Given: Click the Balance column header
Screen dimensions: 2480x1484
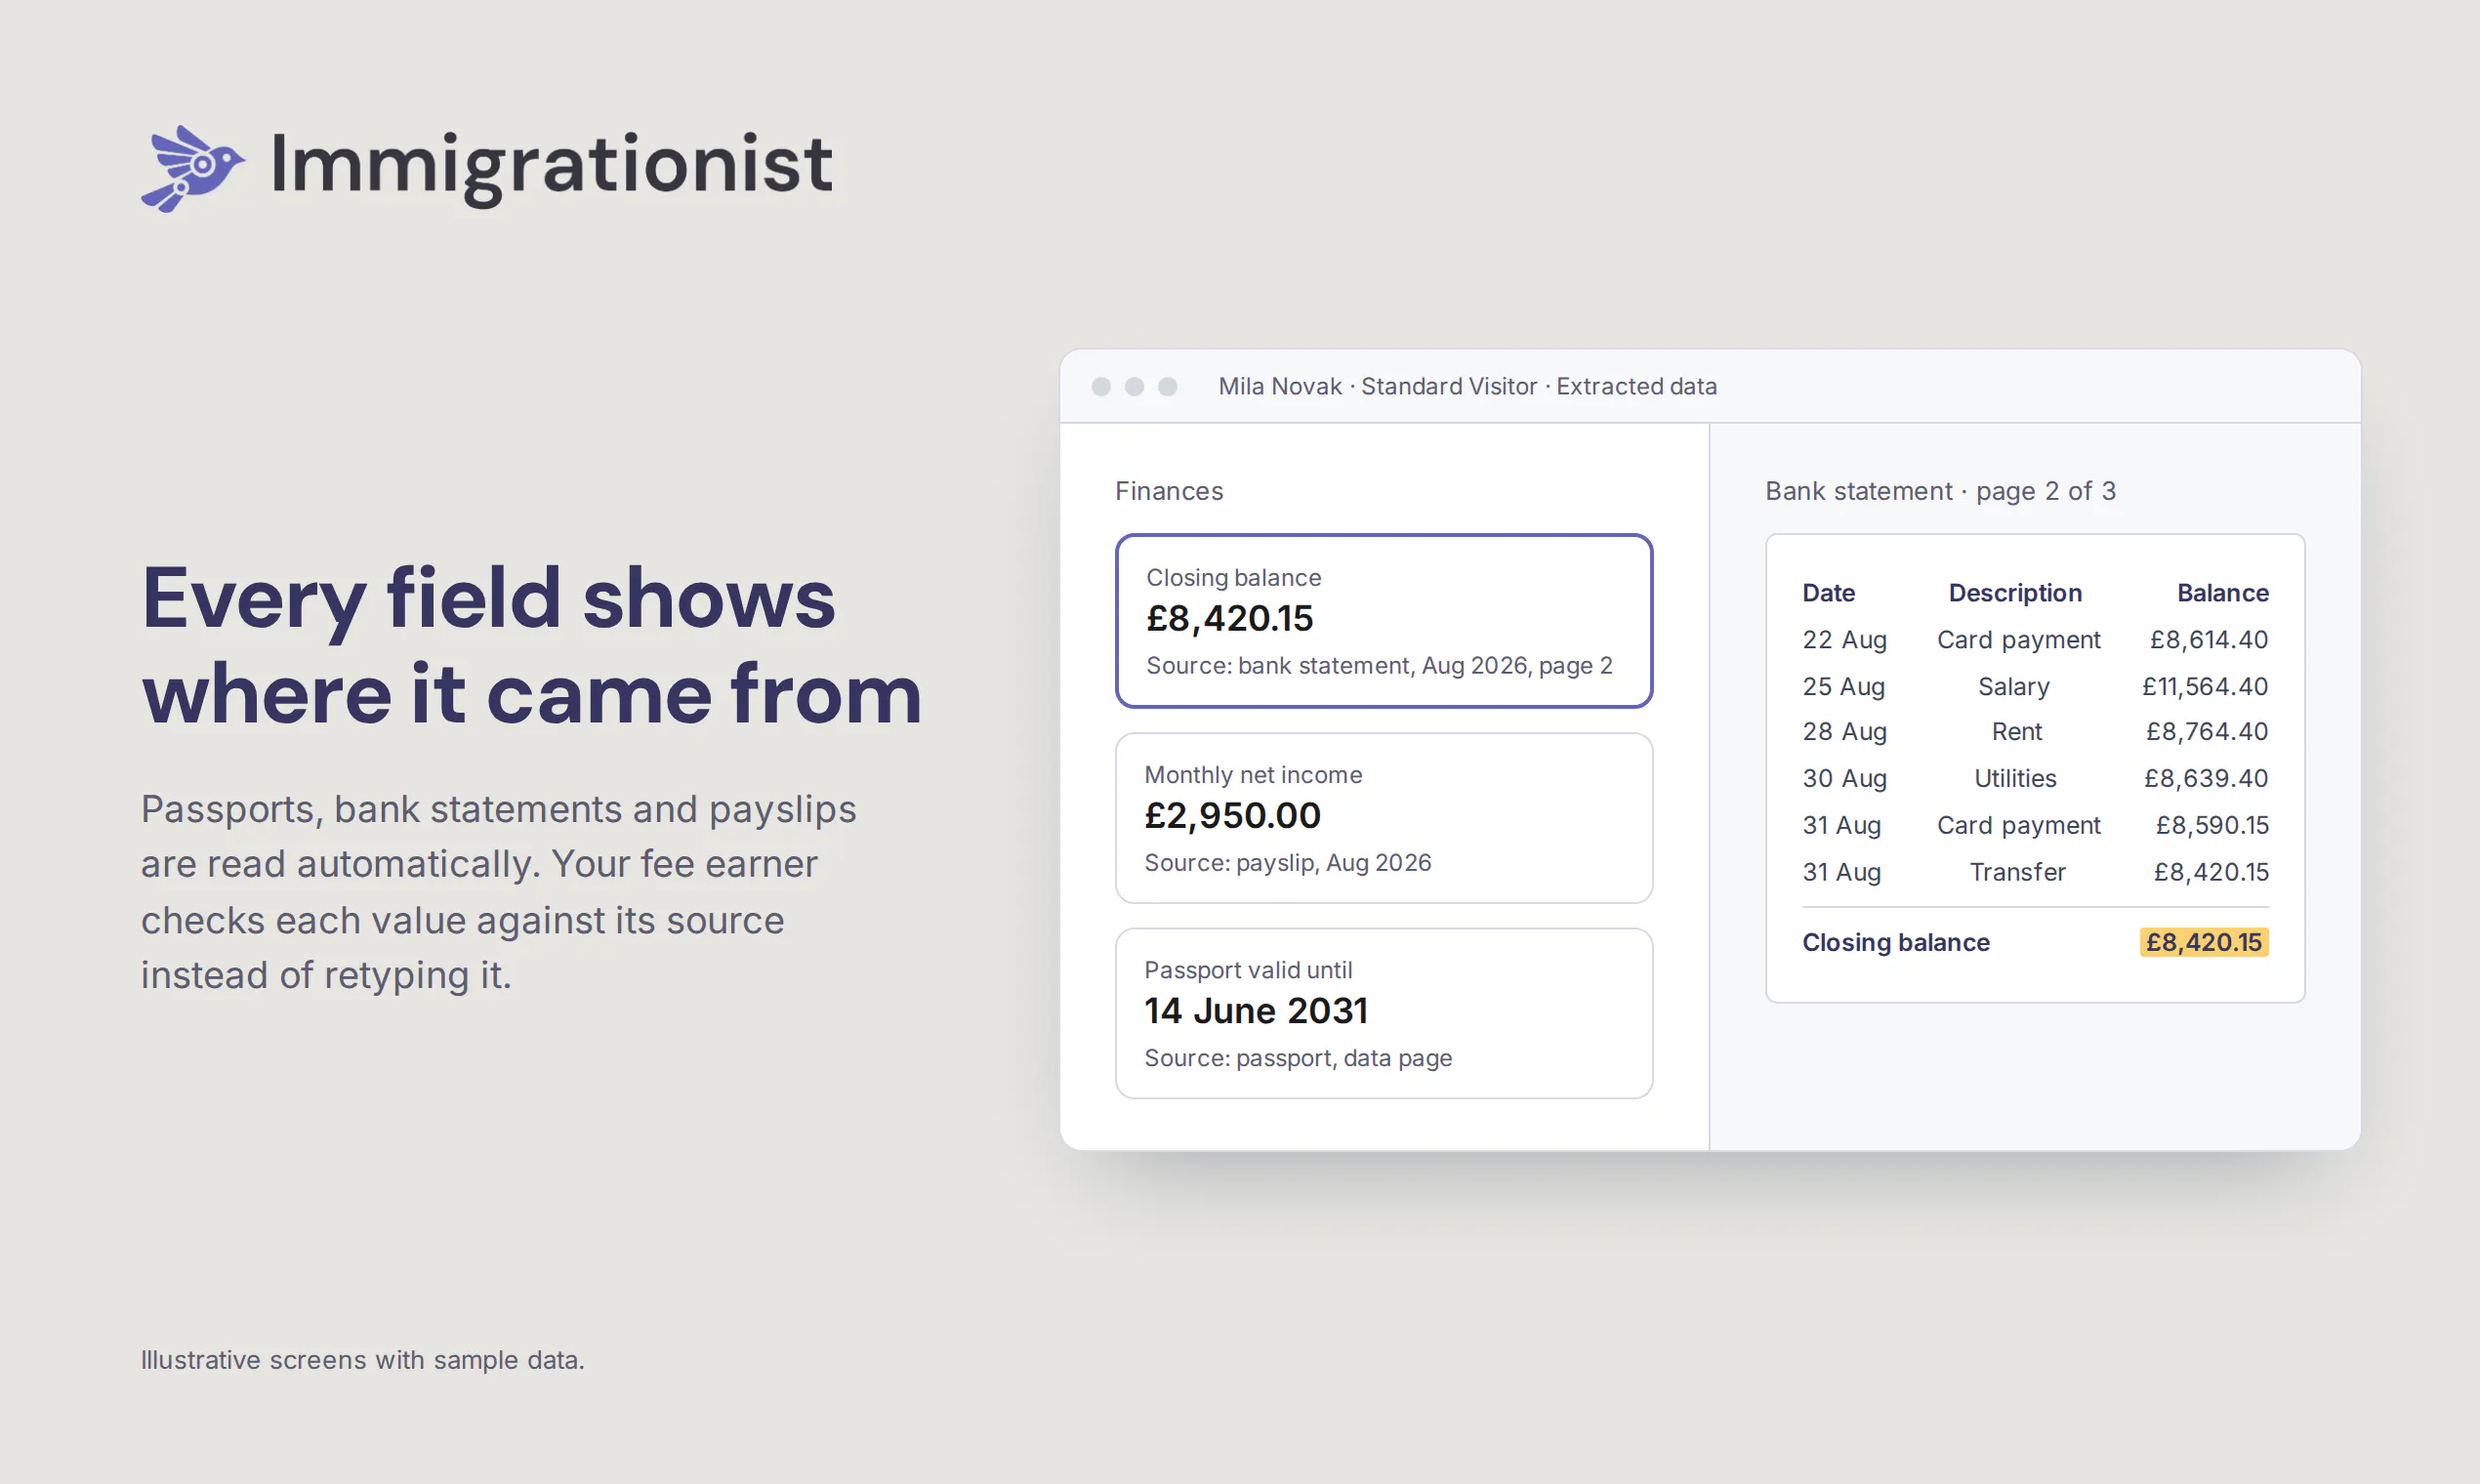Looking at the screenshot, I should (2223, 593).
